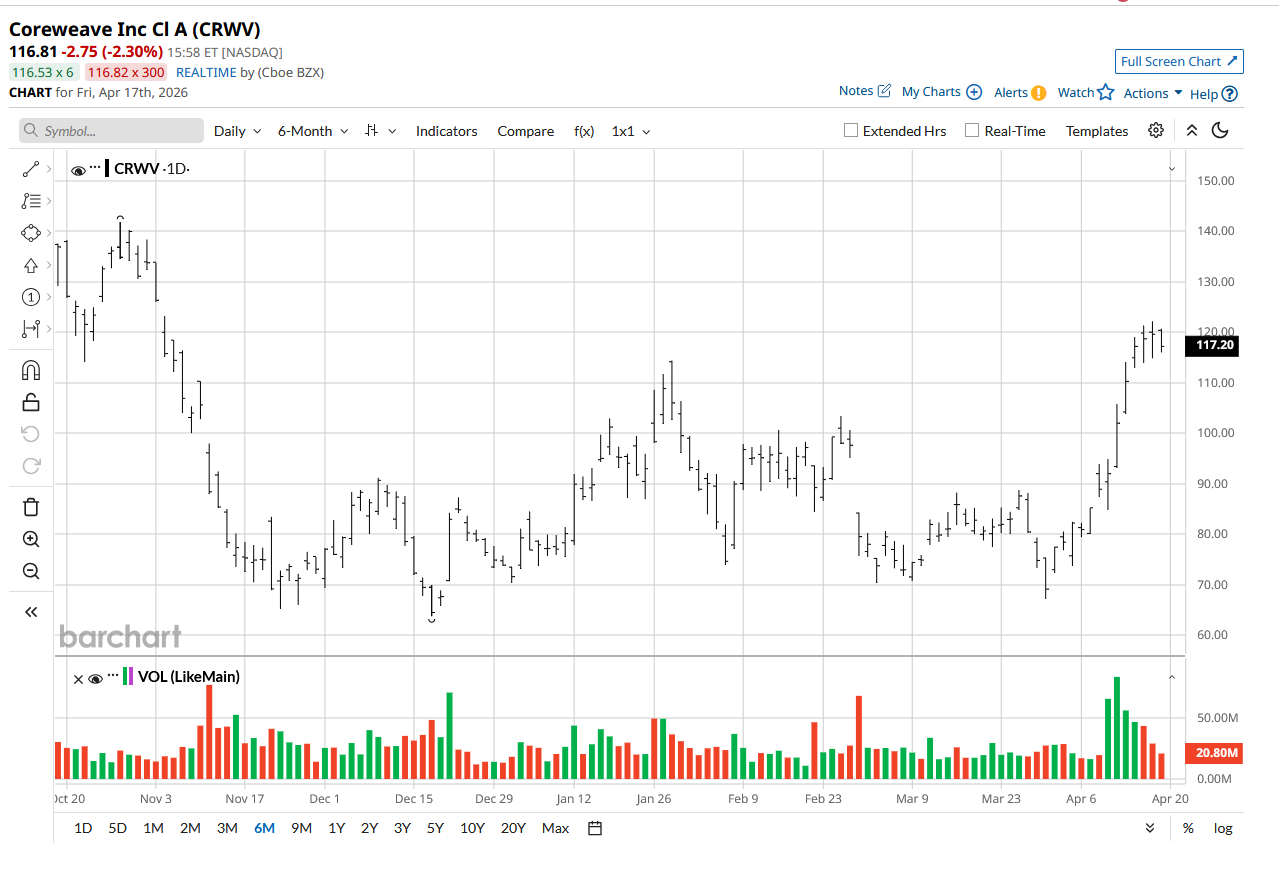Open Help question mark icon
This screenshot has width=1279, height=878.
[1230, 94]
